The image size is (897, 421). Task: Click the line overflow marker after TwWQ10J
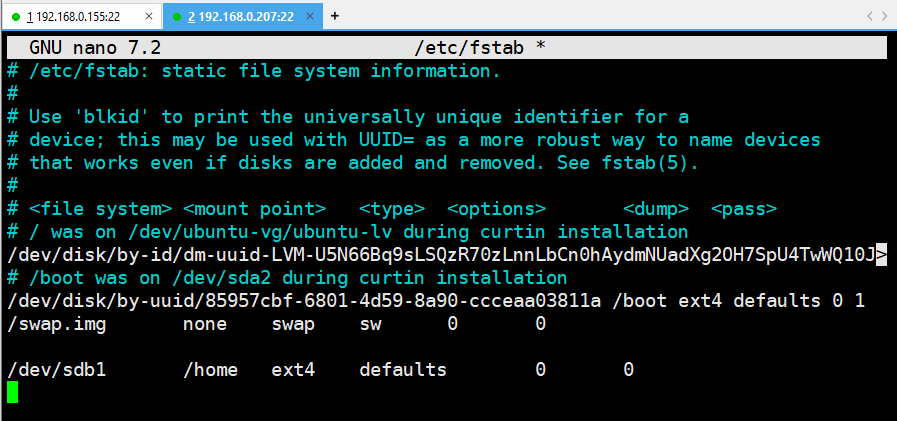click(x=882, y=255)
